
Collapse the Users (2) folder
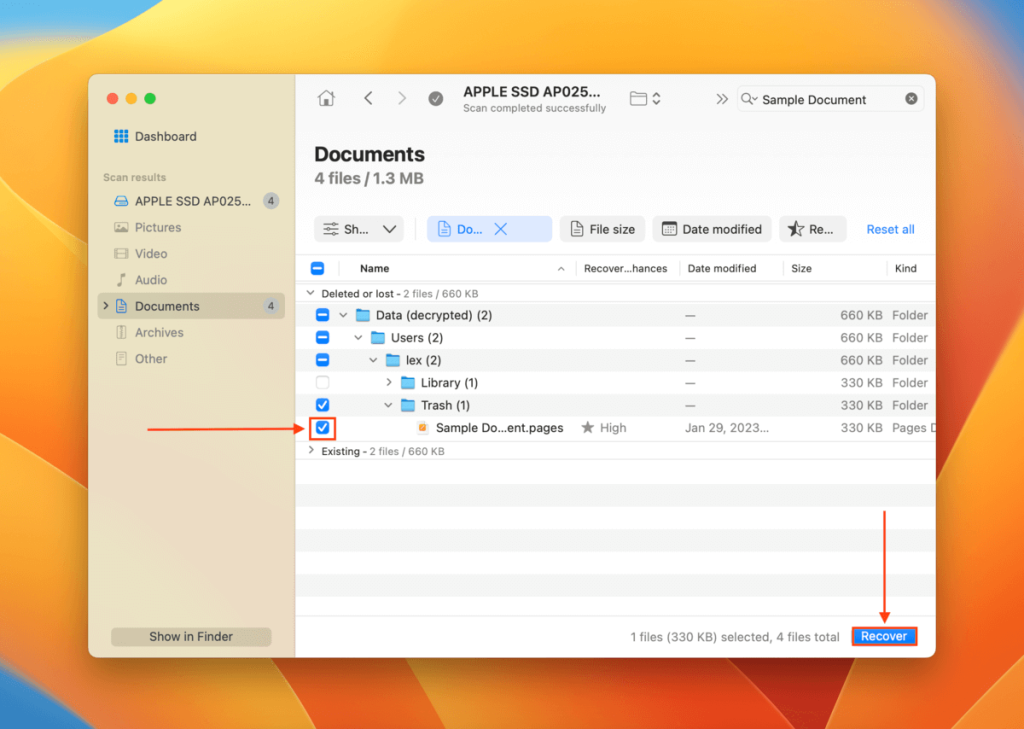pos(358,337)
